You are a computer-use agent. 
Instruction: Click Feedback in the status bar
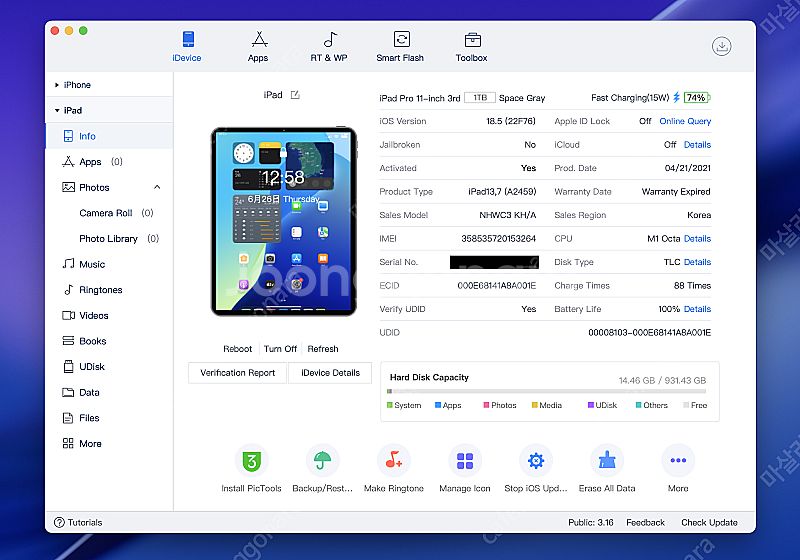click(x=645, y=522)
